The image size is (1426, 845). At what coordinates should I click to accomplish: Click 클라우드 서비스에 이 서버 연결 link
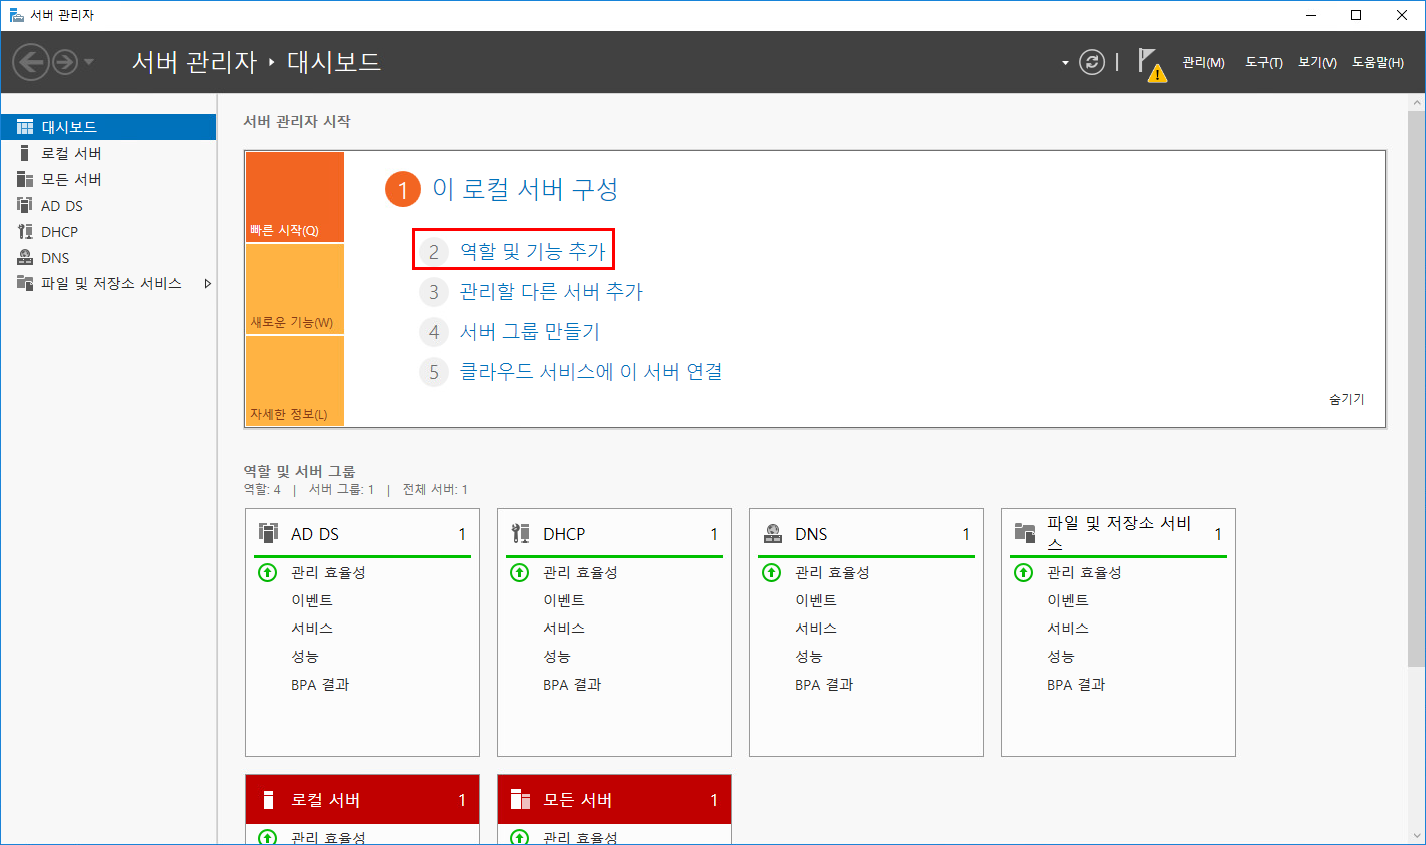point(591,371)
